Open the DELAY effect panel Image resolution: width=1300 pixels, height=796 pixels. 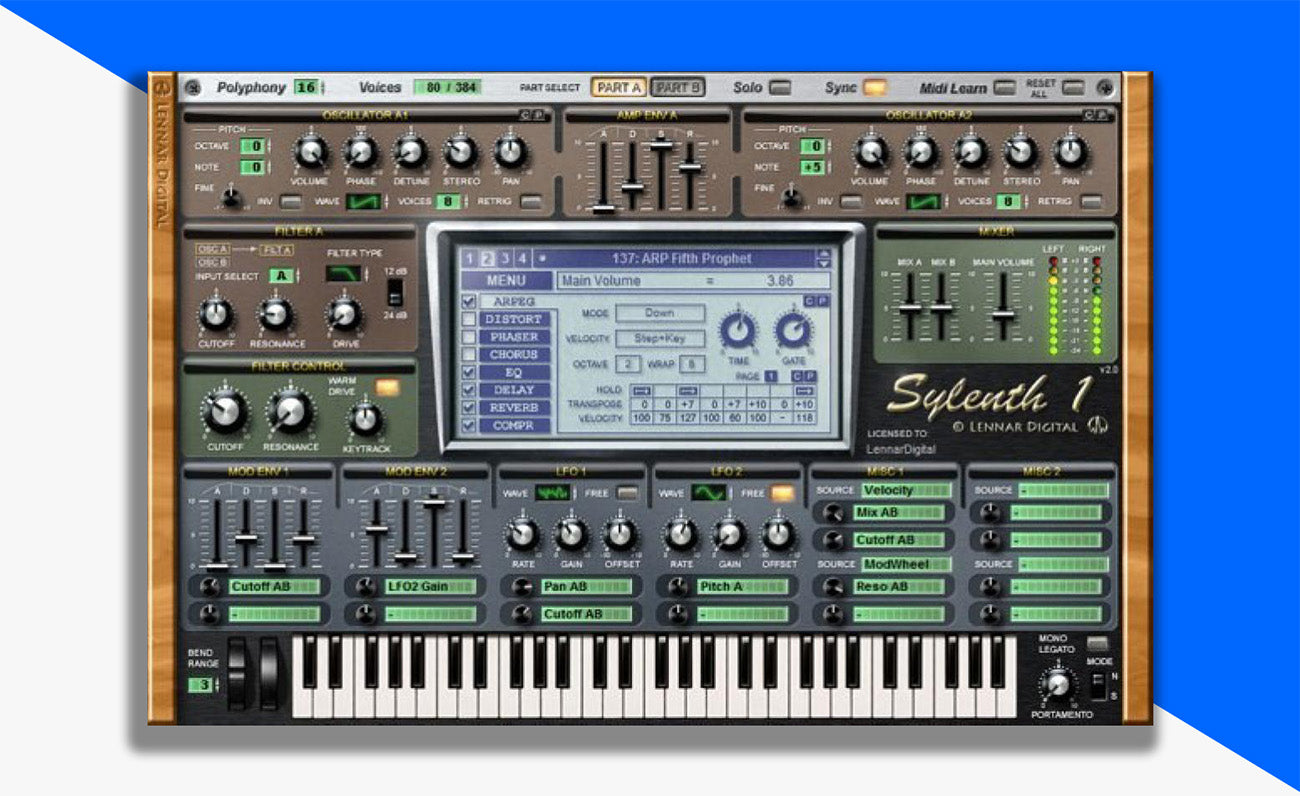tap(514, 390)
